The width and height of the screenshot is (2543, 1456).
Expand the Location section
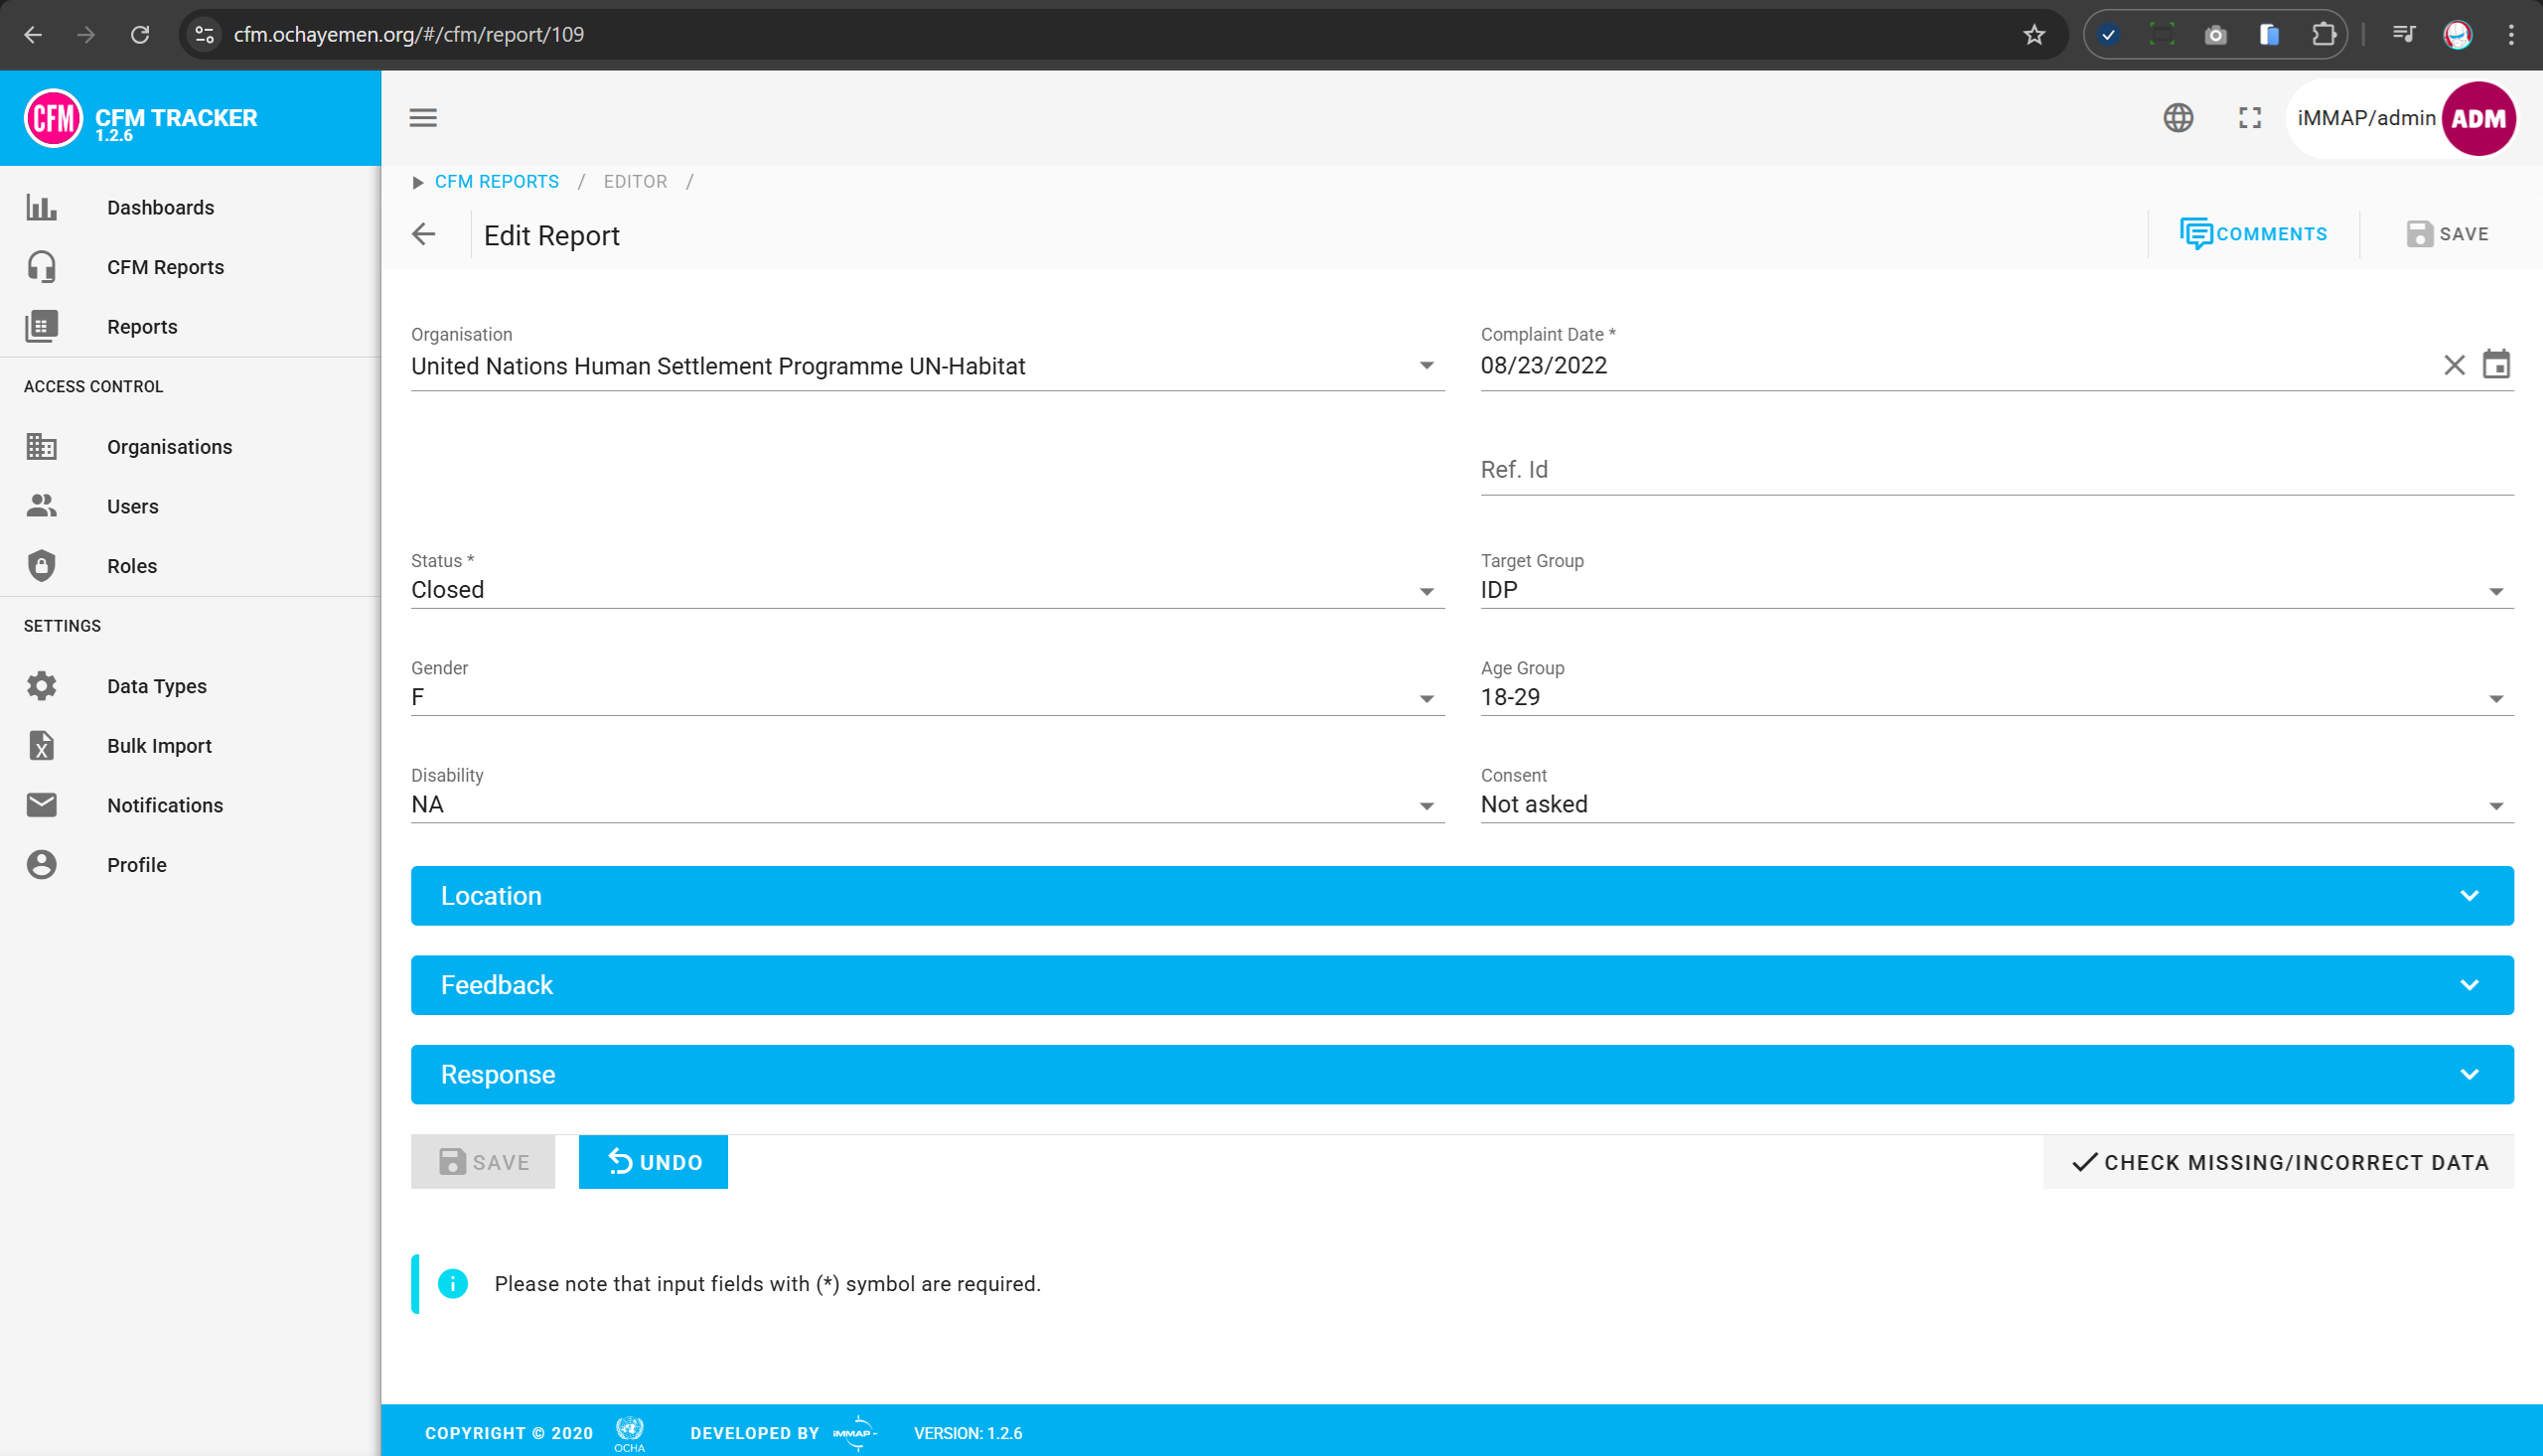point(1460,895)
